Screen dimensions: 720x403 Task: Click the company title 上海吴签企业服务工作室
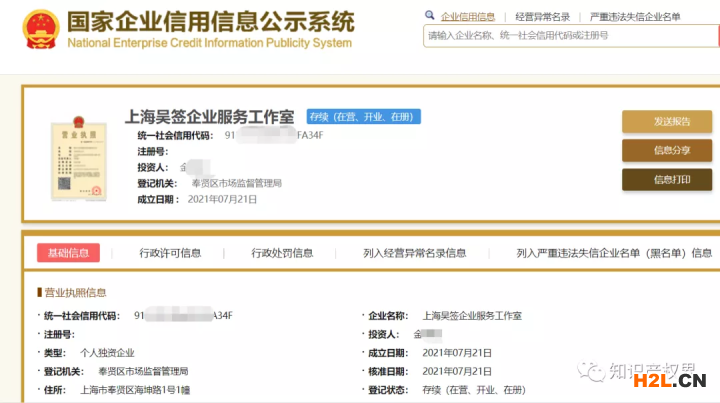(209, 117)
